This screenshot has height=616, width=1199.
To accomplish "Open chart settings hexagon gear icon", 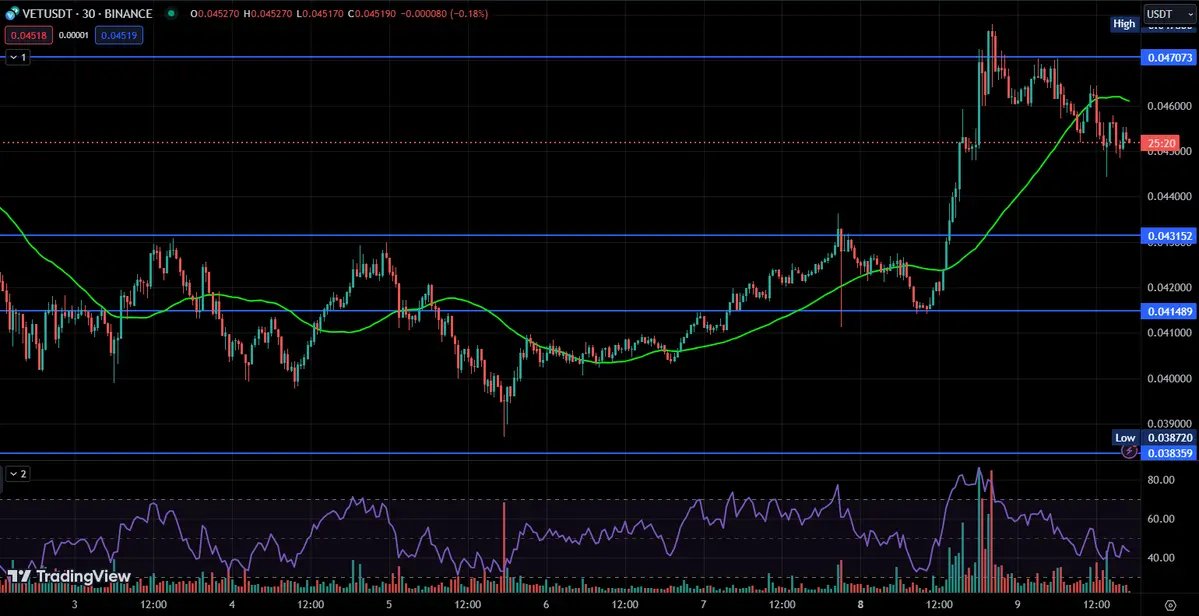I will click(1169, 604).
